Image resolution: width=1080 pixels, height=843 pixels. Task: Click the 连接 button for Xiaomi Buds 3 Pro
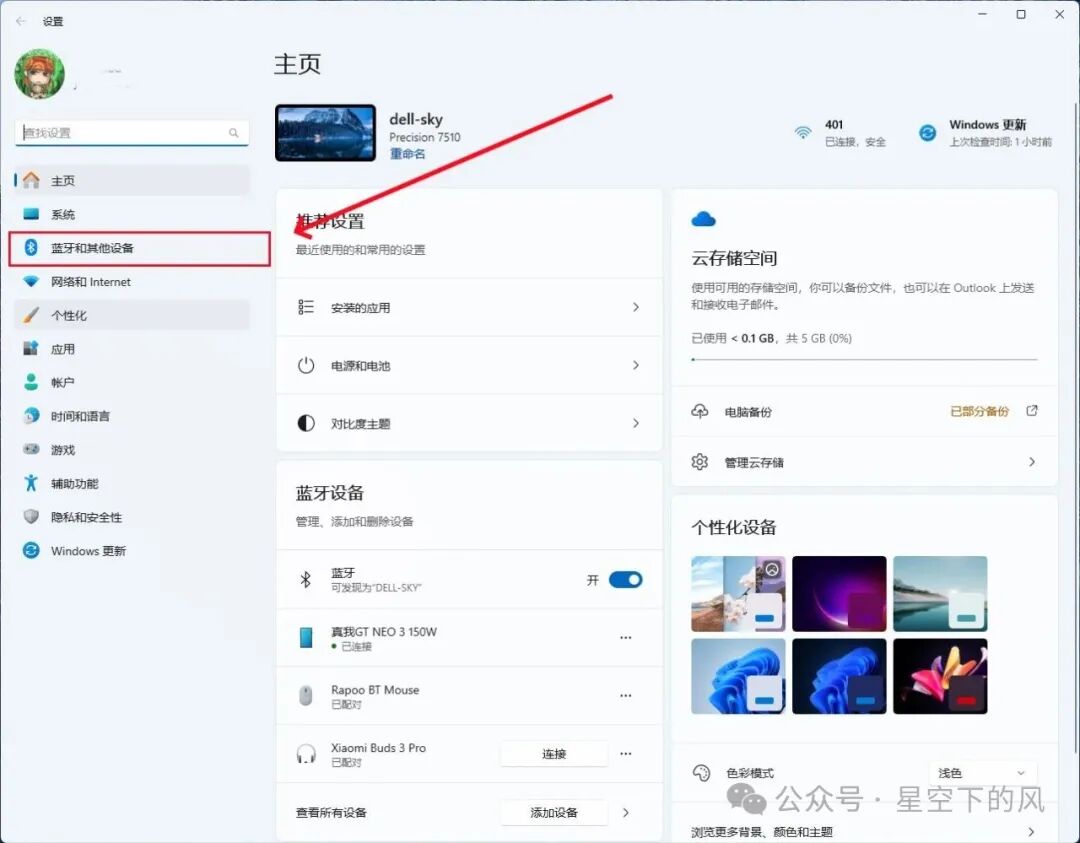coord(554,753)
